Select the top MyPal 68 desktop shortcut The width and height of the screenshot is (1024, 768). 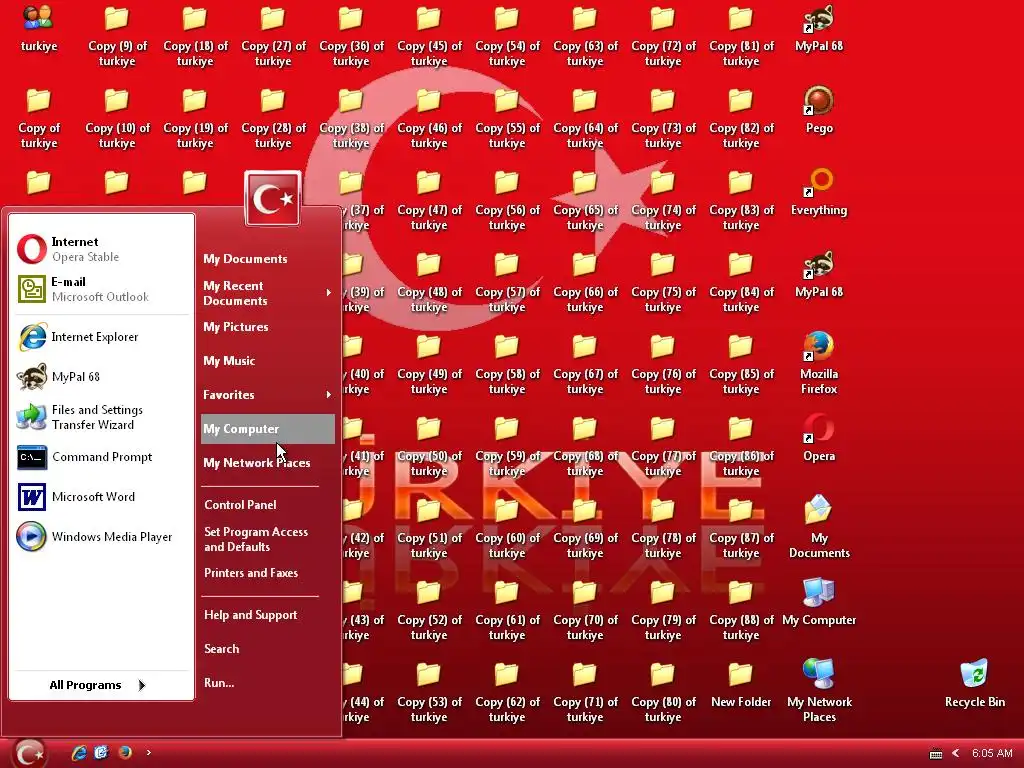(819, 28)
